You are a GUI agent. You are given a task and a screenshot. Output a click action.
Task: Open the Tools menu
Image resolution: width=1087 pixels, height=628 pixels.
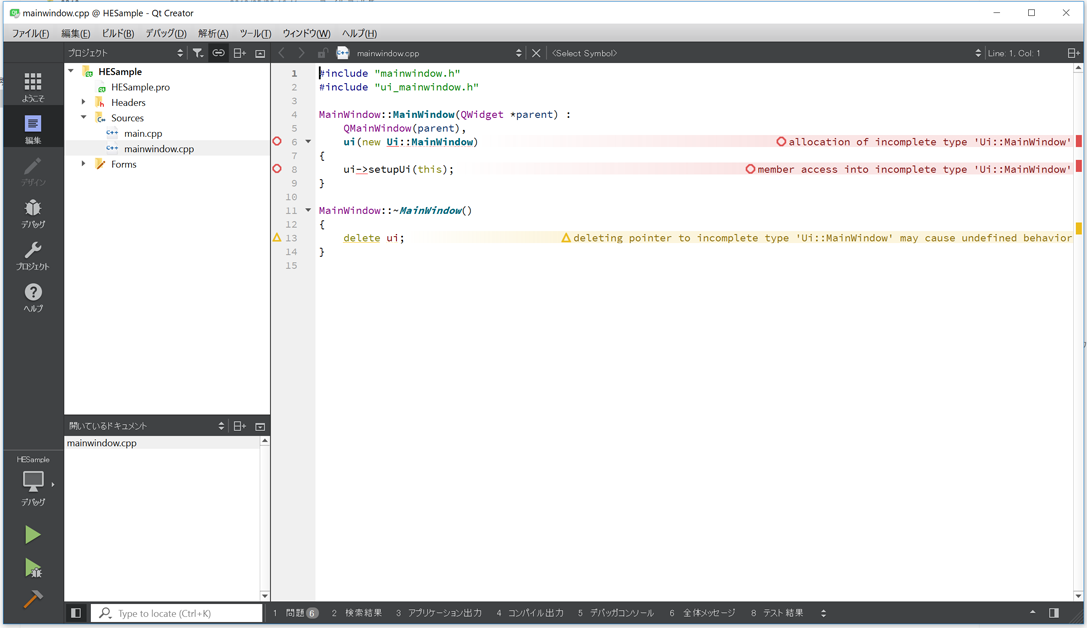[255, 33]
